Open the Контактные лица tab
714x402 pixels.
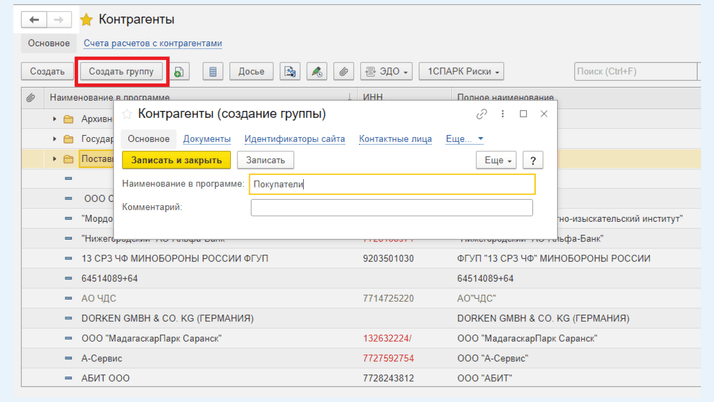pos(395,139)
